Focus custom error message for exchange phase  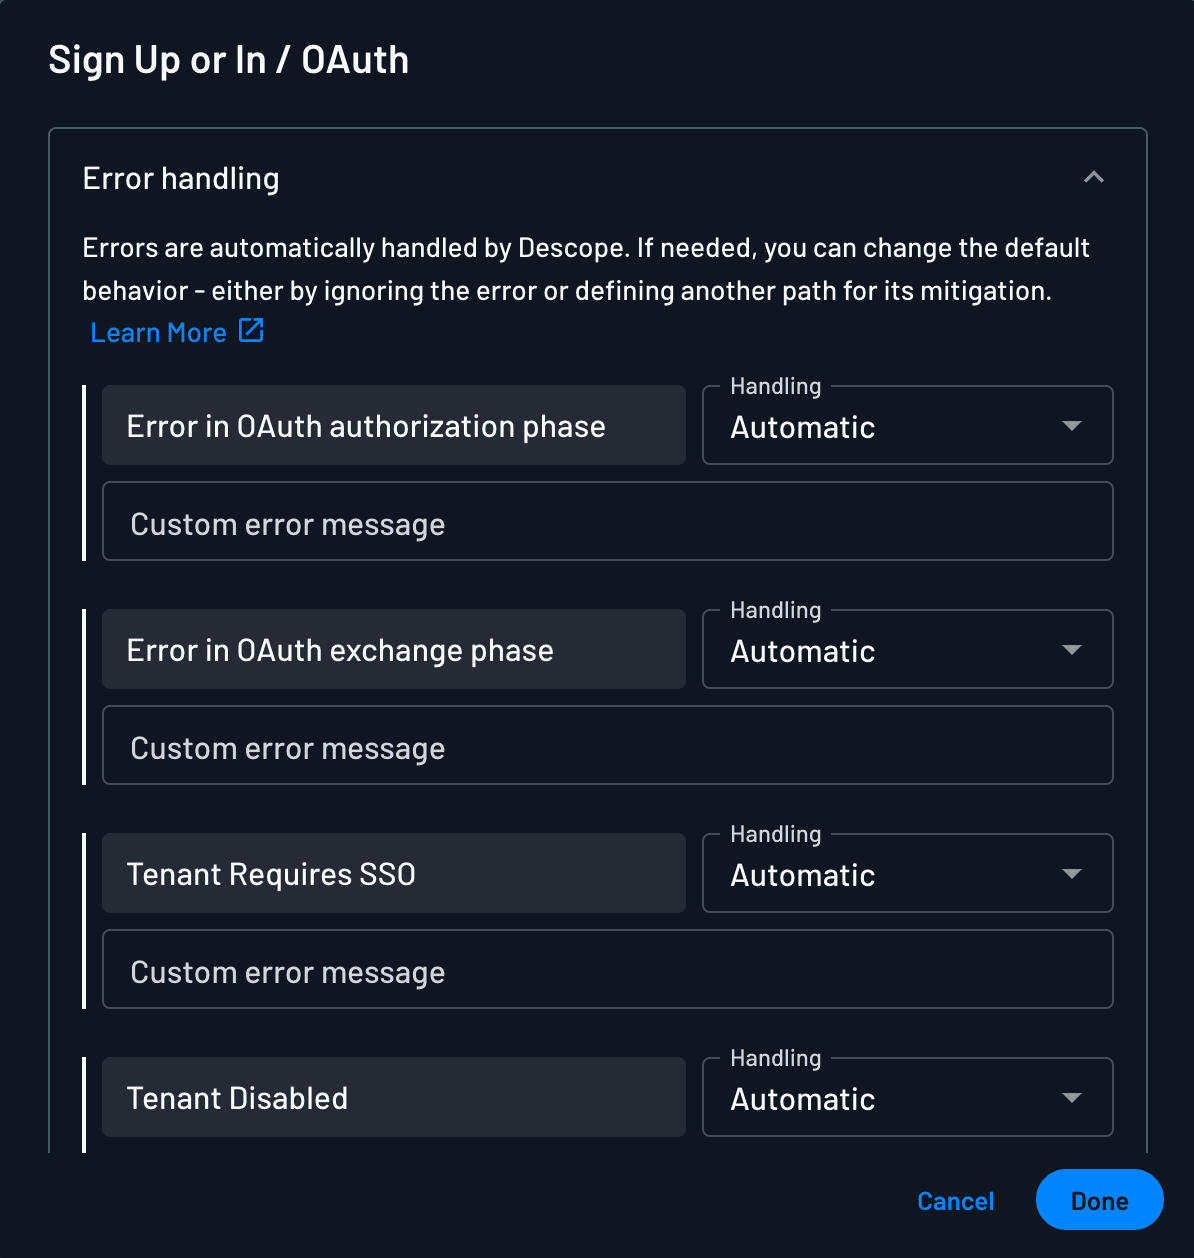(607, 747)
